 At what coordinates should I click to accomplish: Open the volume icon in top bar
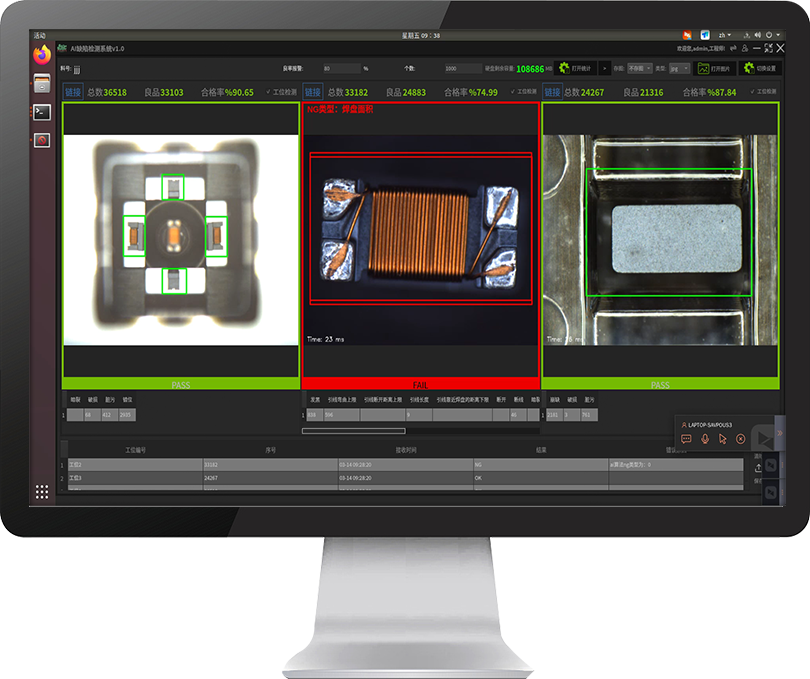click(757, 35)
